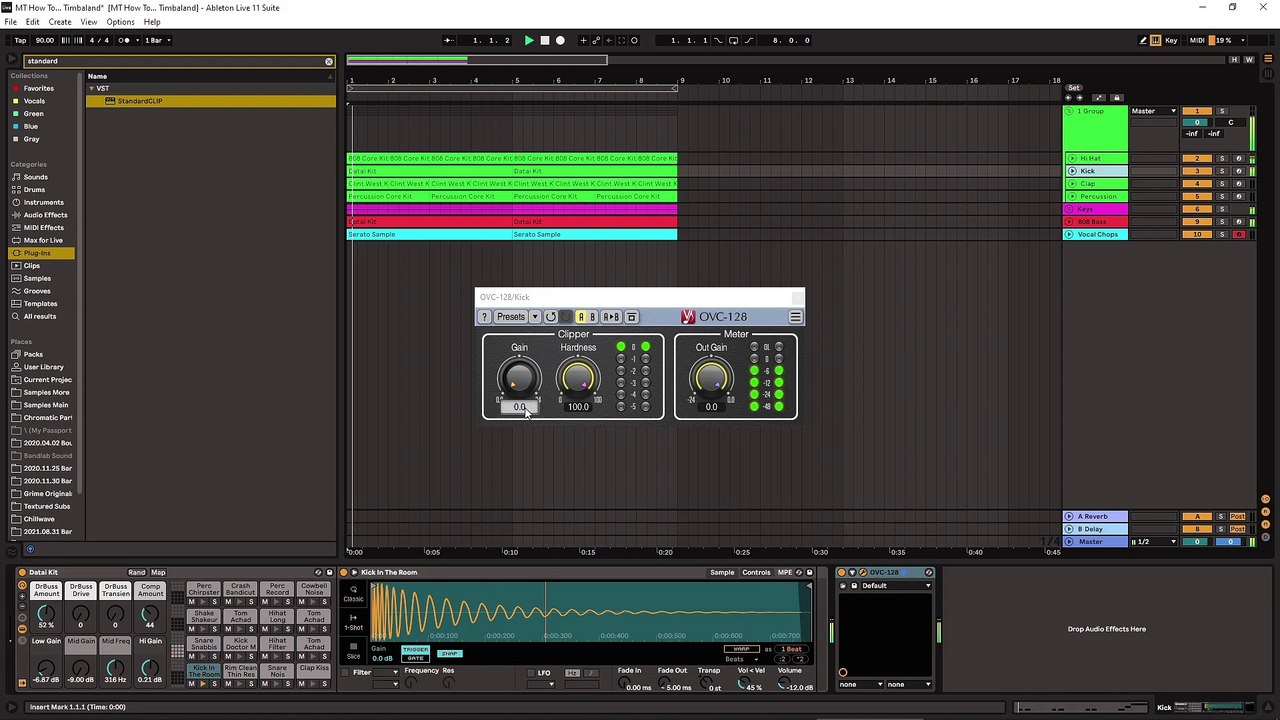Arm the Kick track for recording
Viewport: 1280px width, 720px height.
[1238, 171]
